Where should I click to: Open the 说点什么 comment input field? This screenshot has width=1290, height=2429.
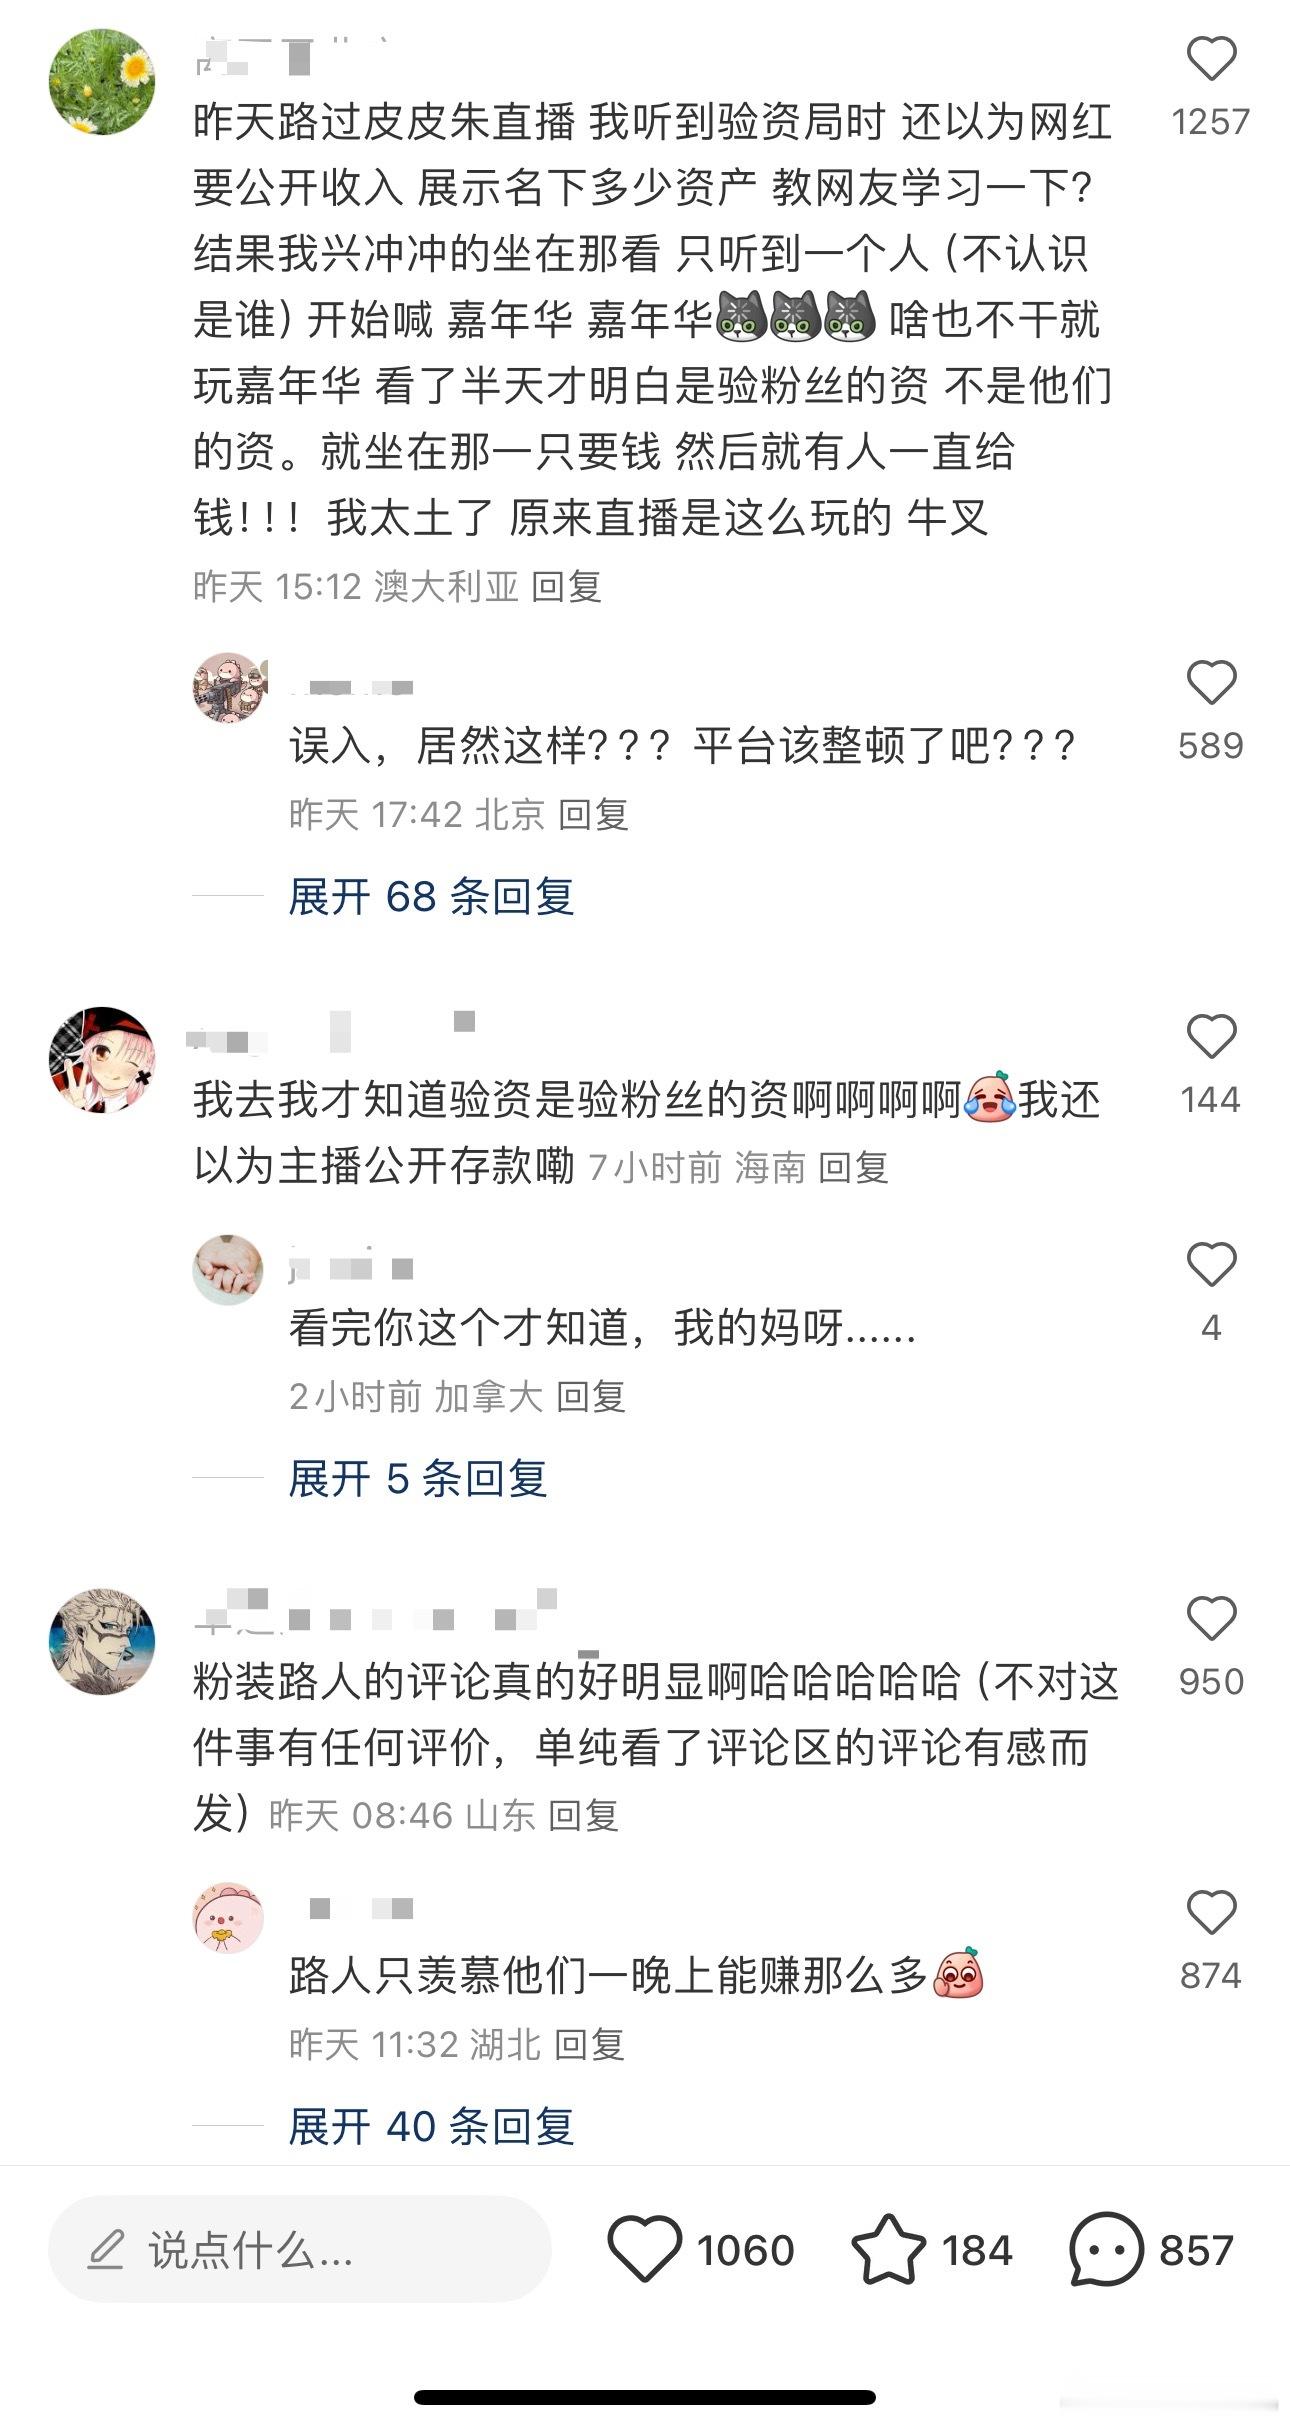tap(300, 2249)
